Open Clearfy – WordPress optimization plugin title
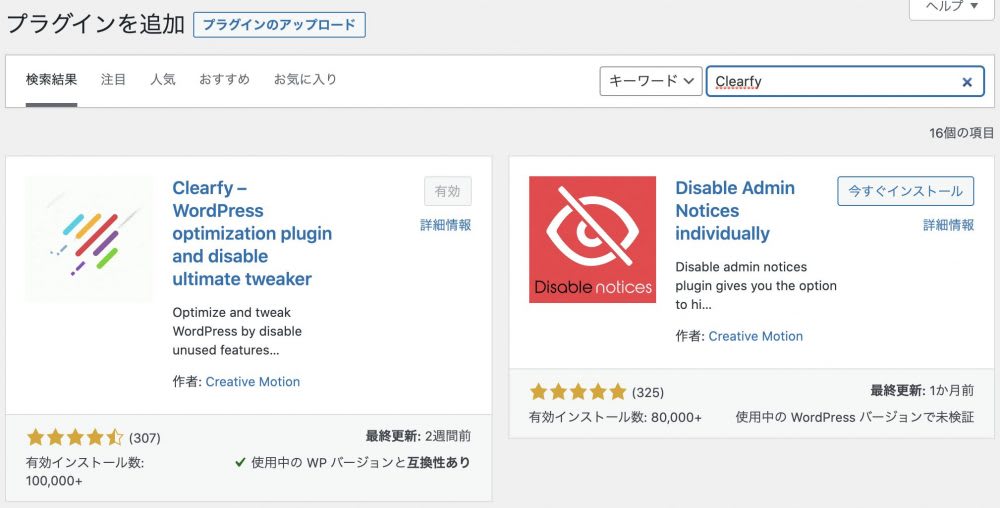1000x508 pixels. [252, 233]
